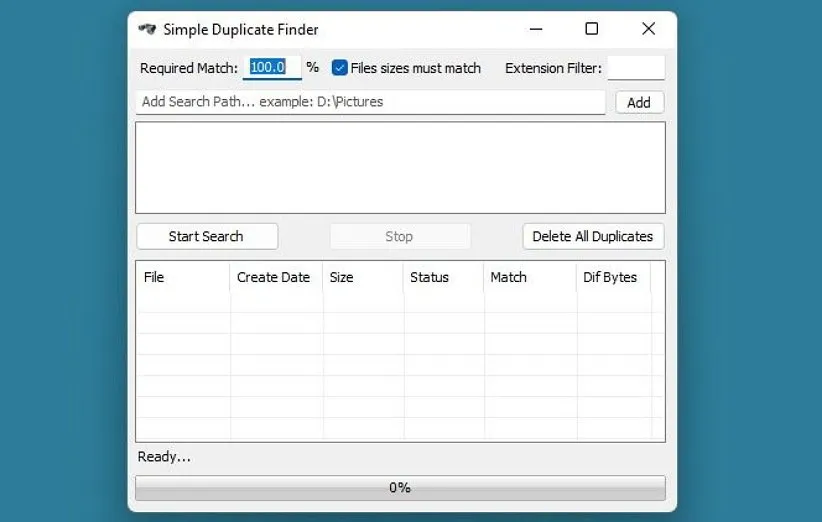Close the Simple Duplicate Finder window
This screenshot has height=522, width=822.
(x=648, y=29)
